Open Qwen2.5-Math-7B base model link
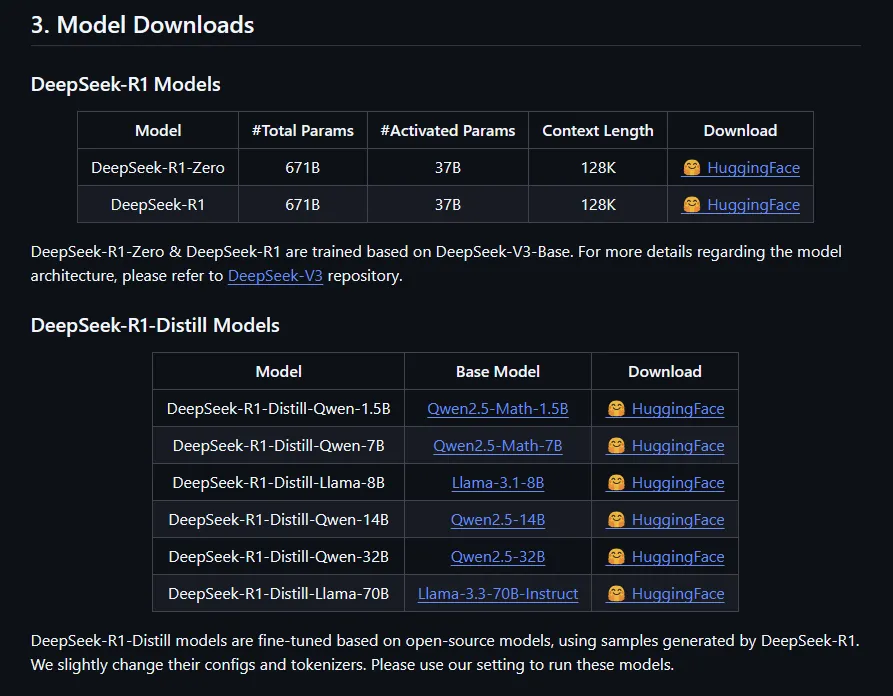 (x=498, y=445)
